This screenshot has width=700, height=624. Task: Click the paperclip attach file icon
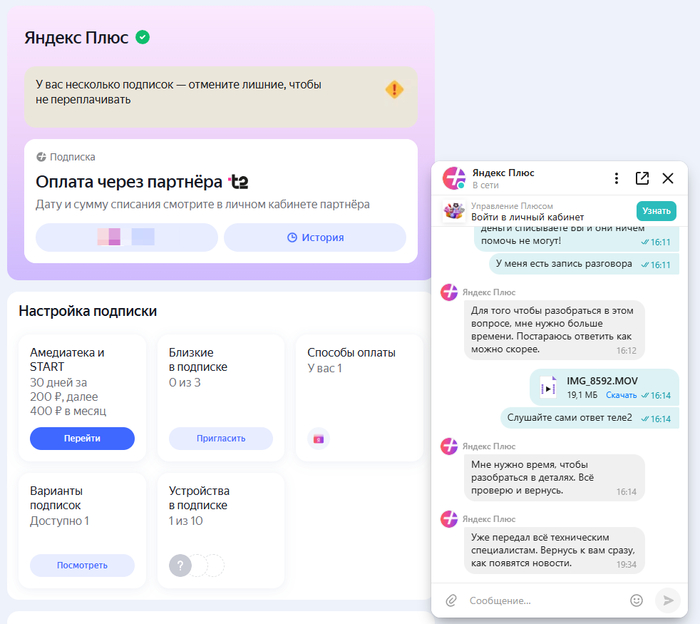pyautogui.click(x=451, y=600)
